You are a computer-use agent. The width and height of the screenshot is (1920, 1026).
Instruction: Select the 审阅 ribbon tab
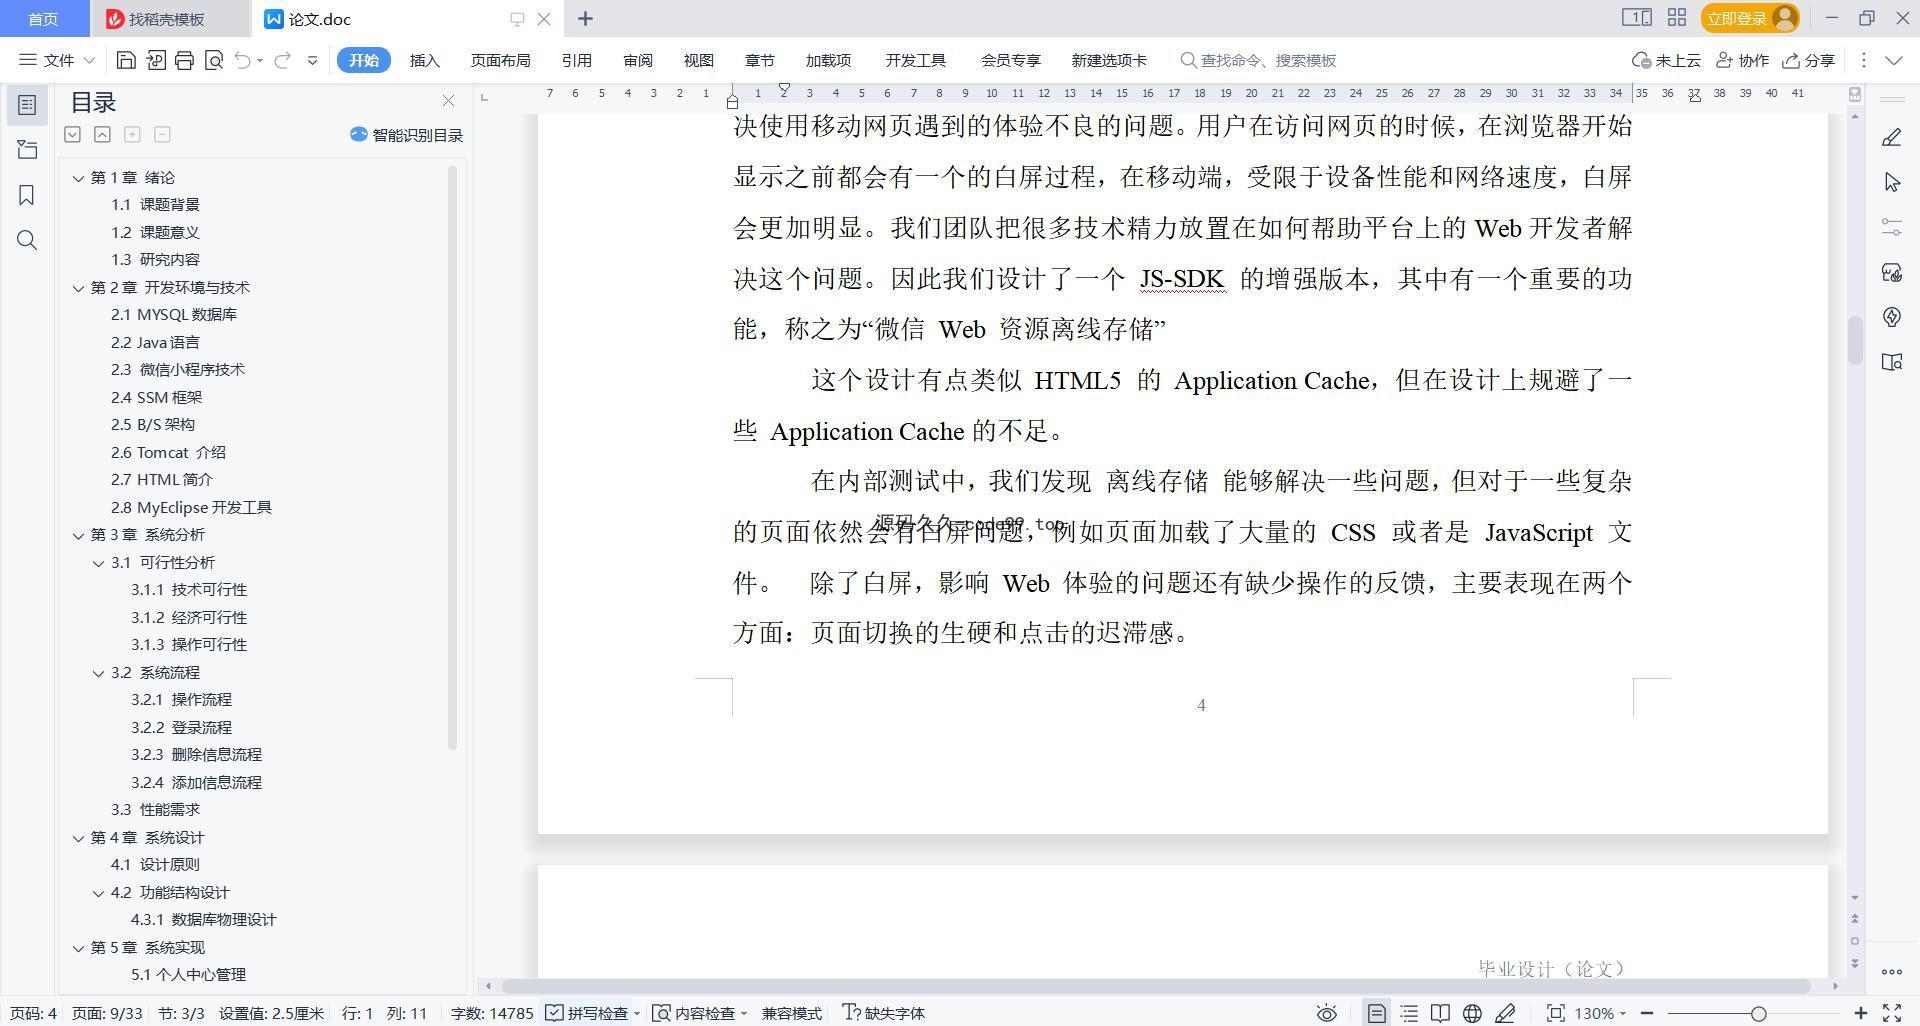tap(638, 60)
